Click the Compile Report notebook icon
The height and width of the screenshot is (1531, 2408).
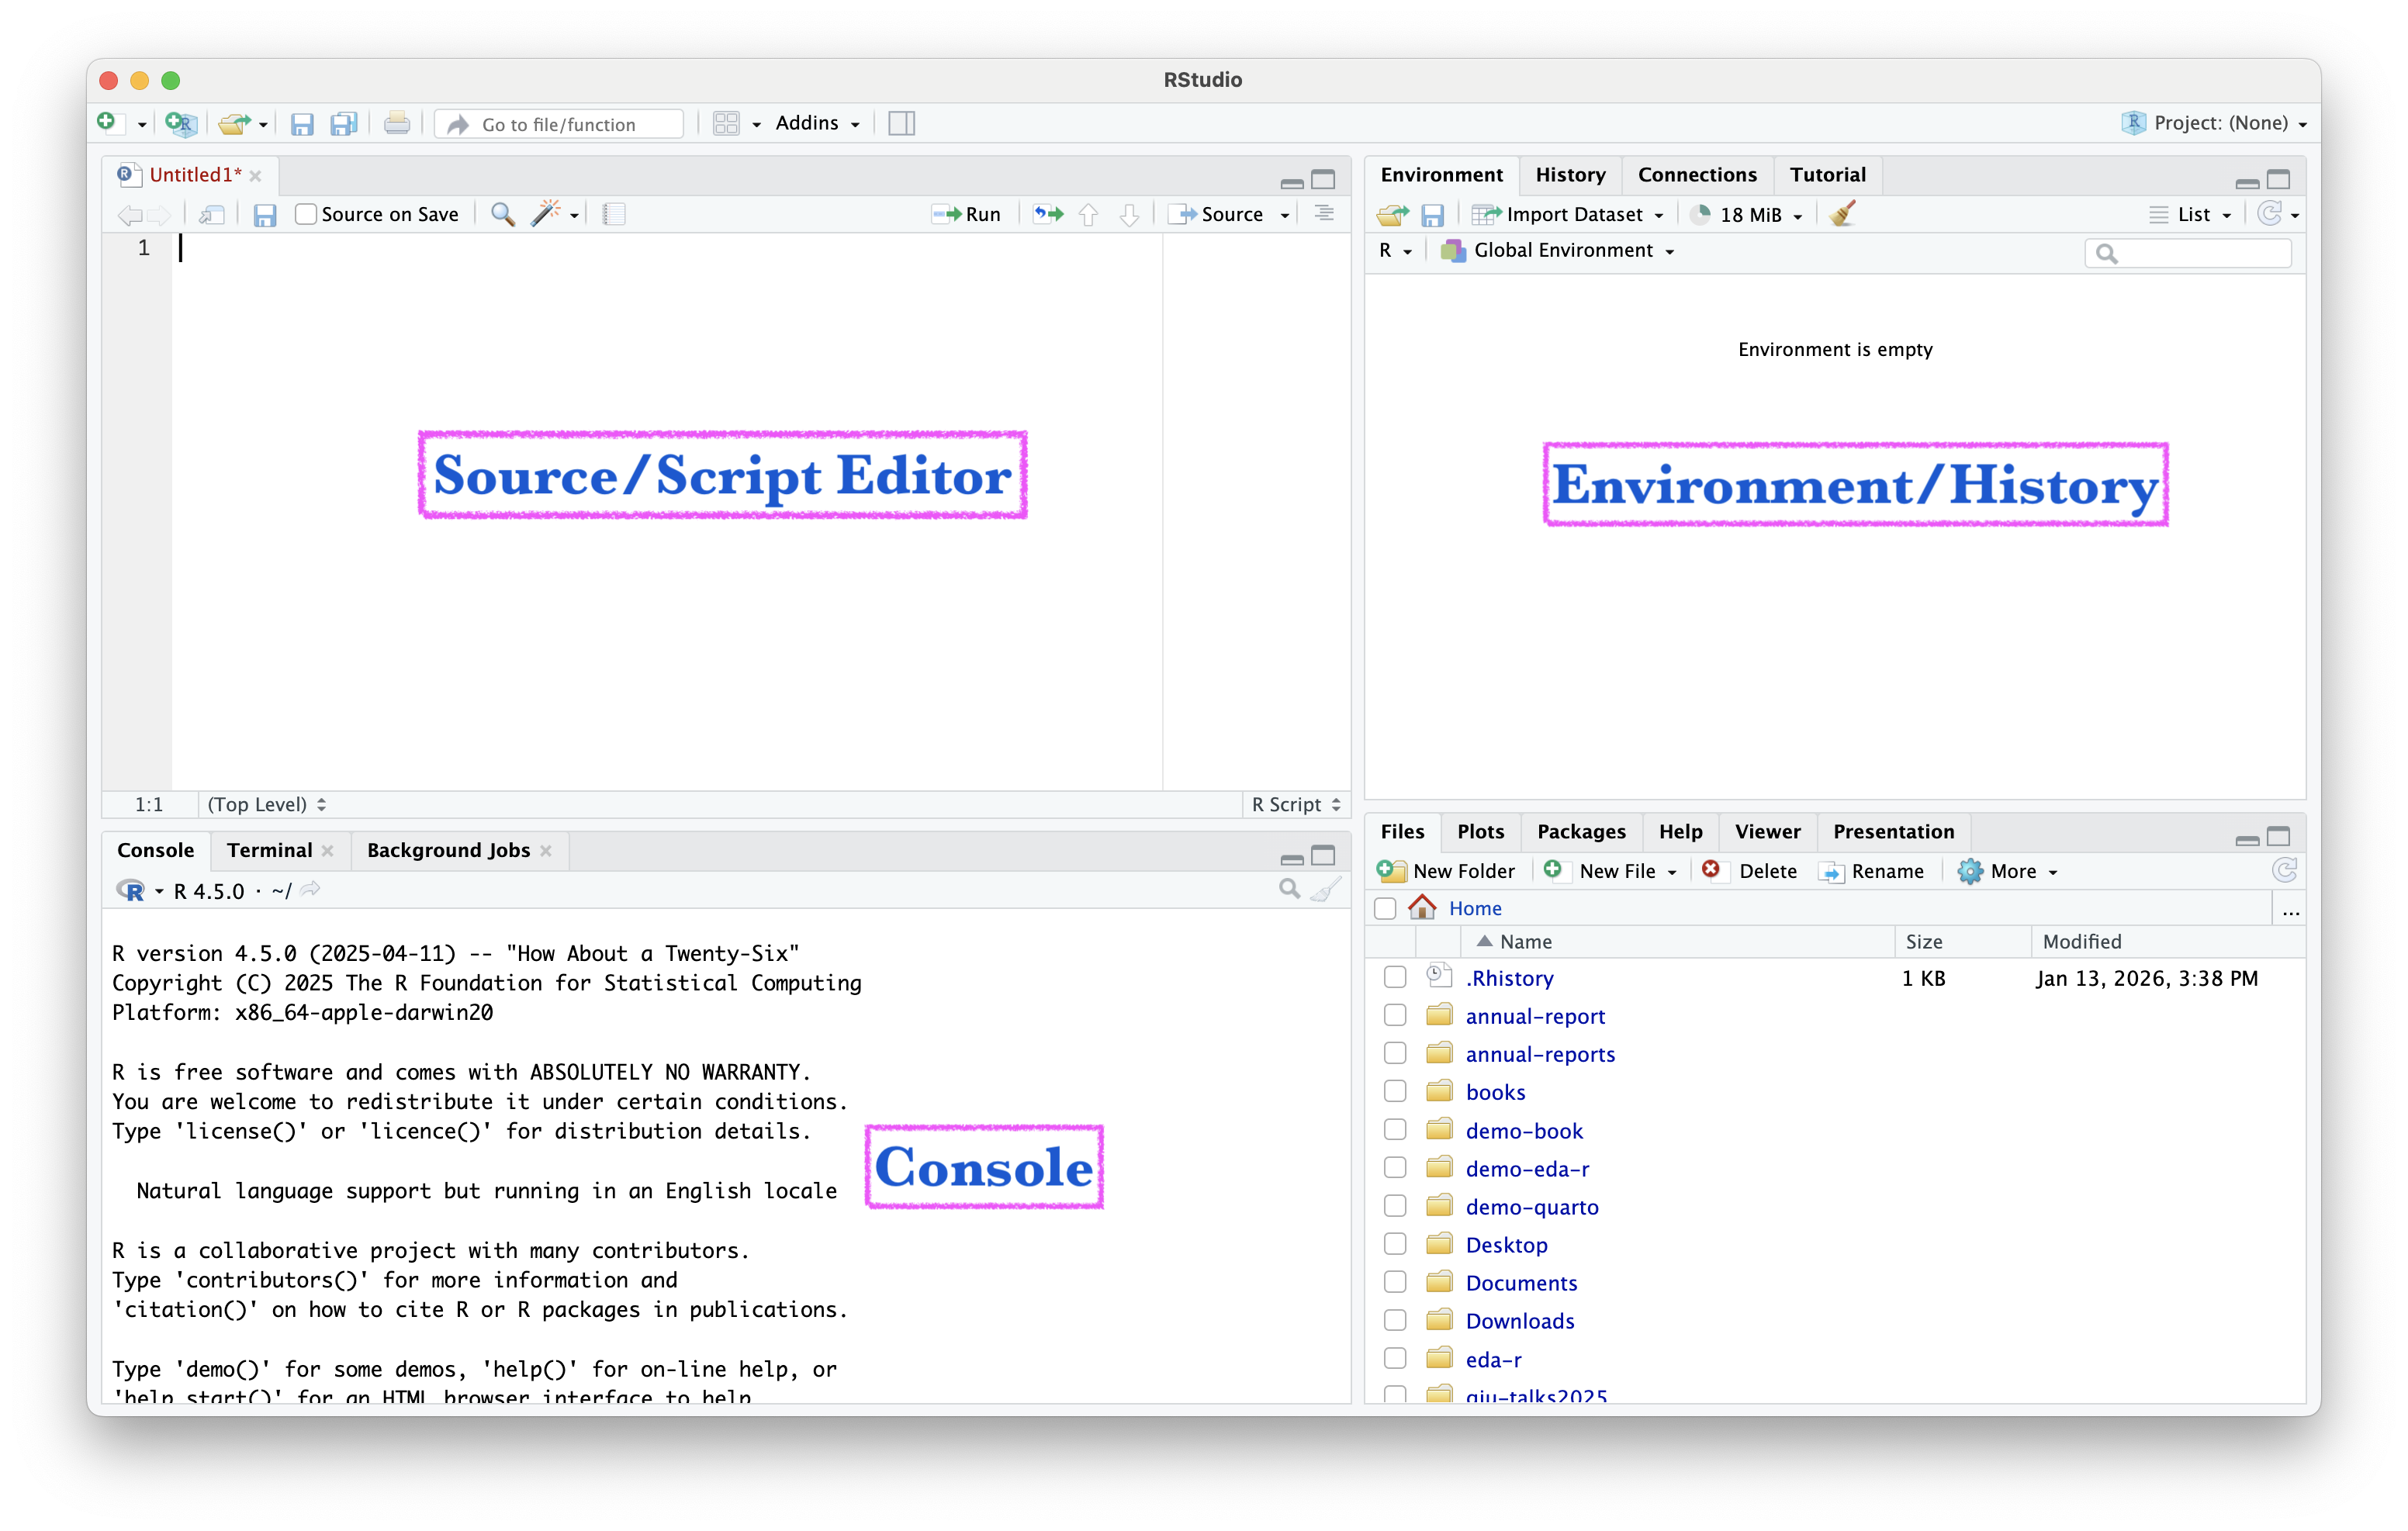tap(614, 213)
